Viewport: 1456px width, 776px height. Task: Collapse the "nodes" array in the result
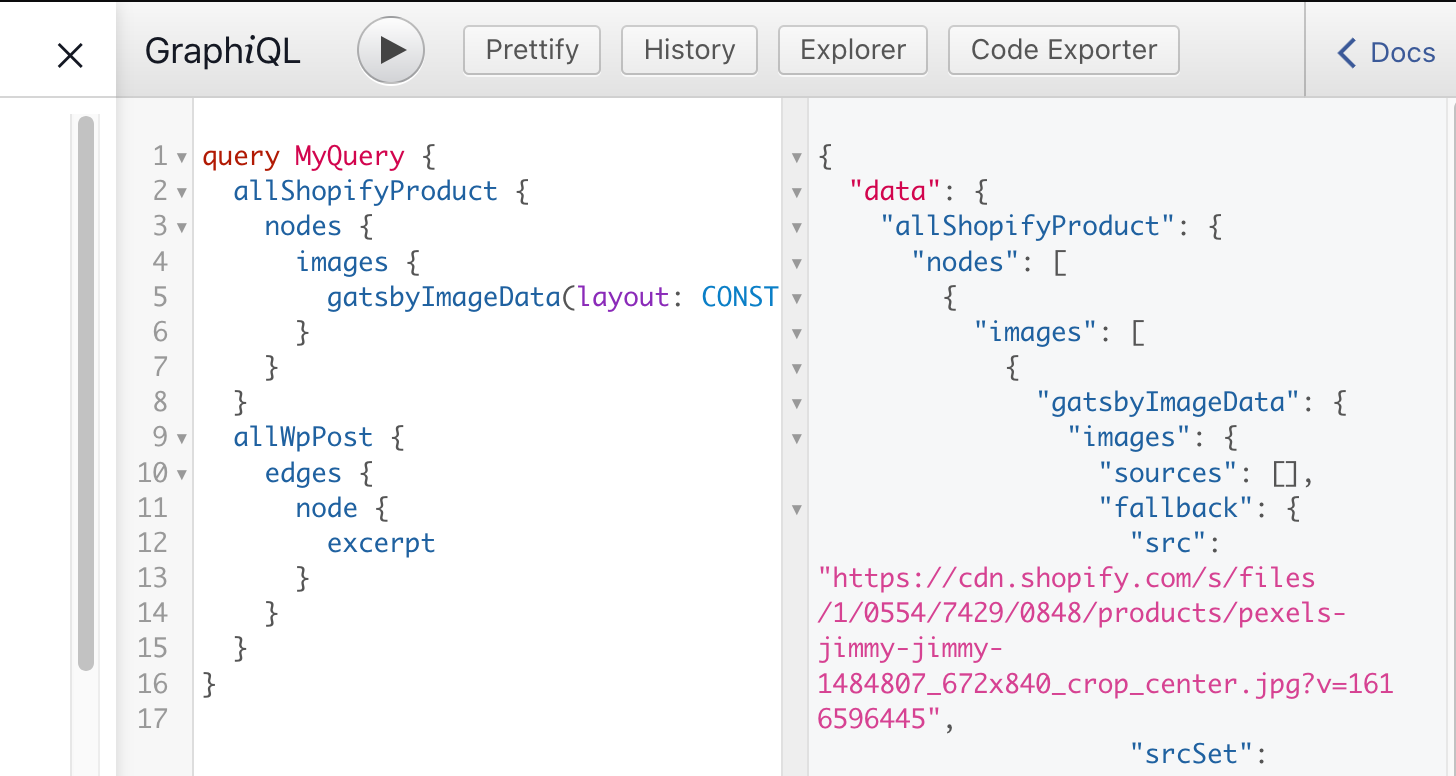[797, 263]
